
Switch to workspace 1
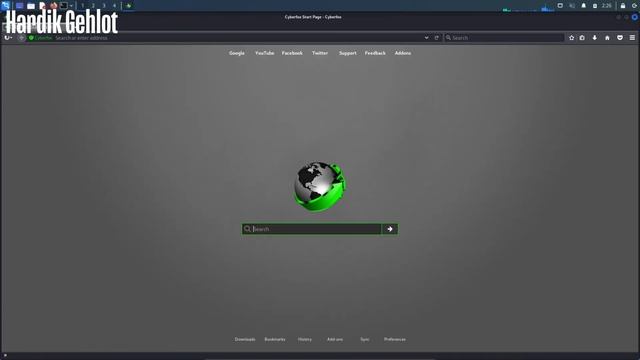click(x=82, y=6)
